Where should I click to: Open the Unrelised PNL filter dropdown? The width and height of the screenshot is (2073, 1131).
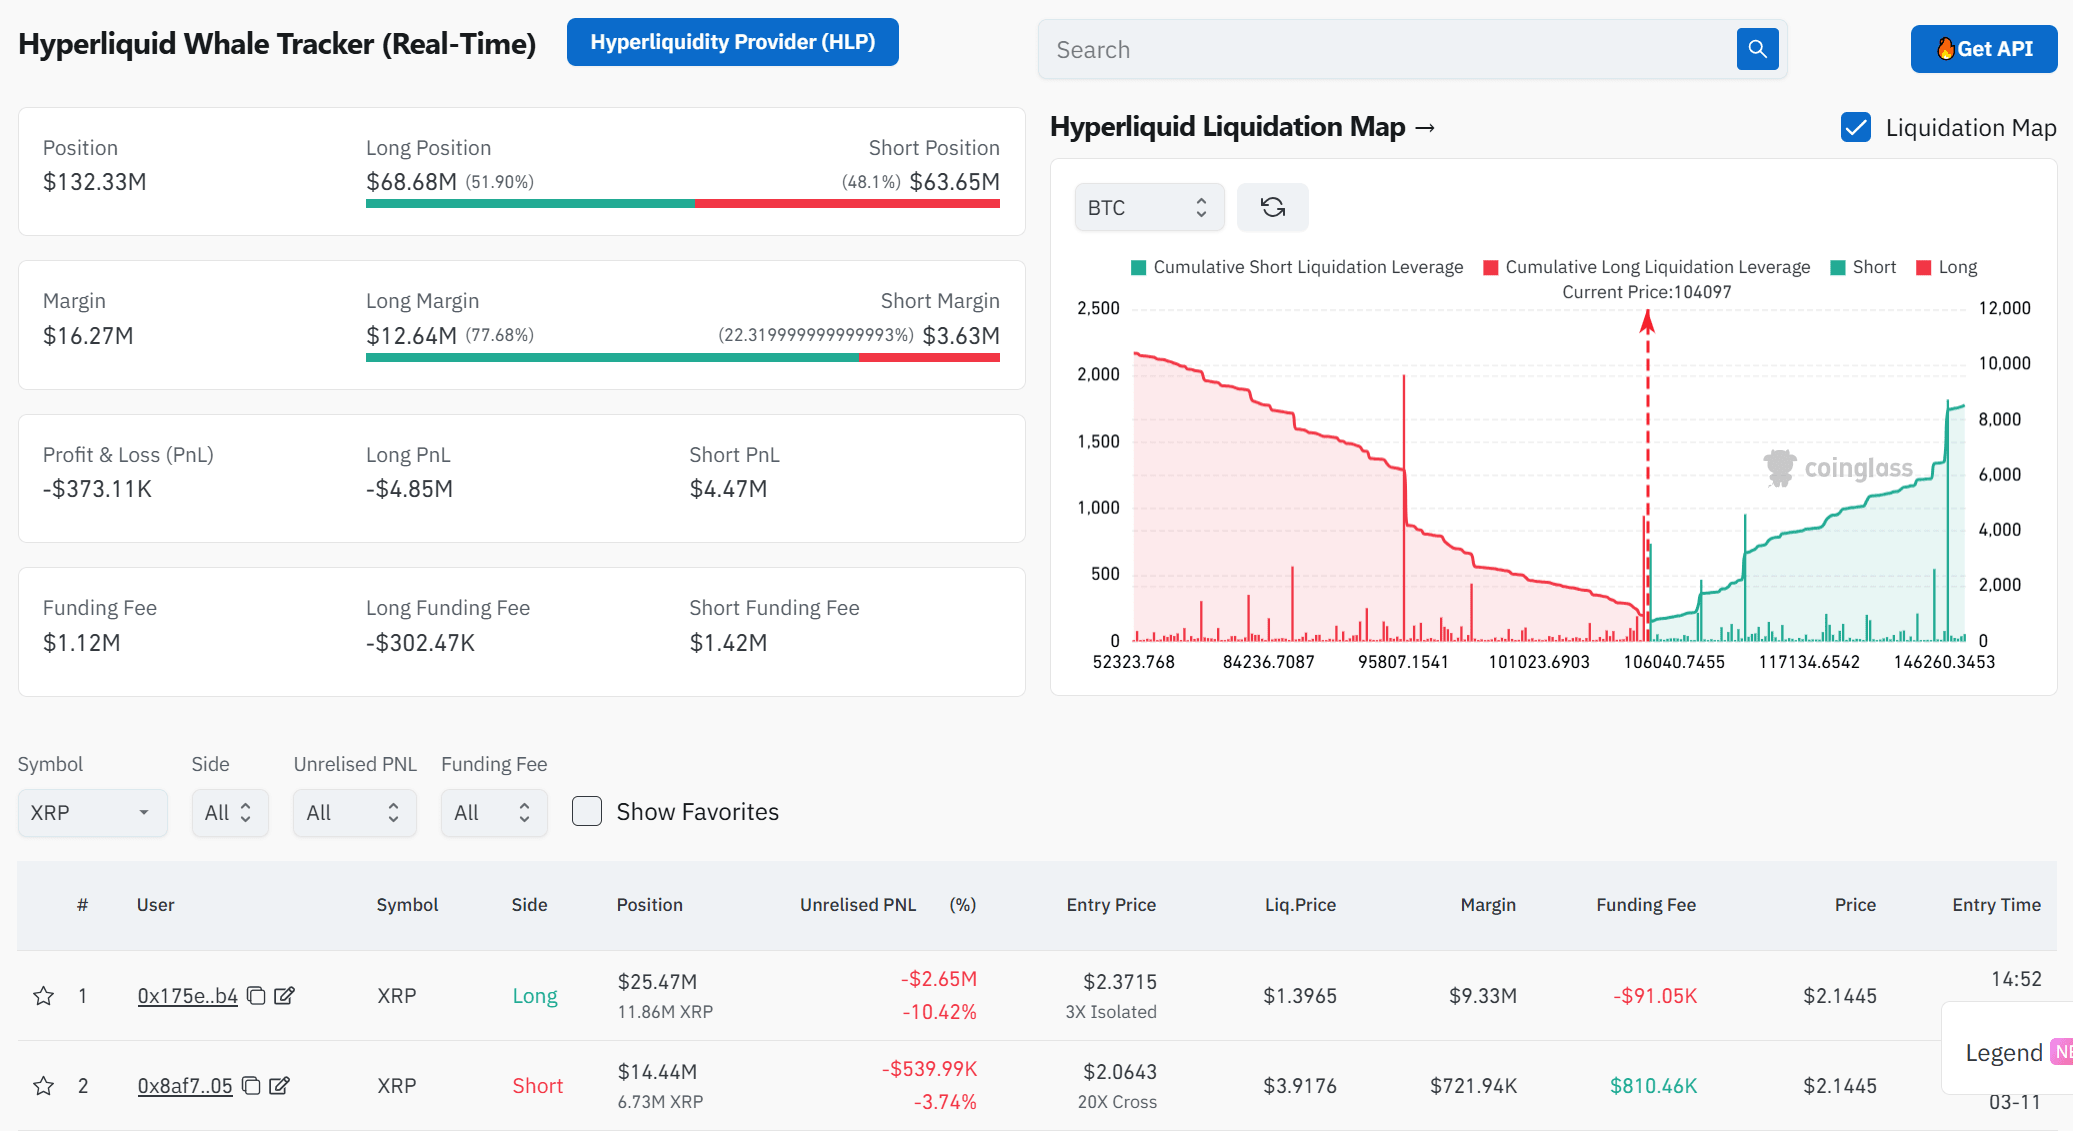[354, 813]
